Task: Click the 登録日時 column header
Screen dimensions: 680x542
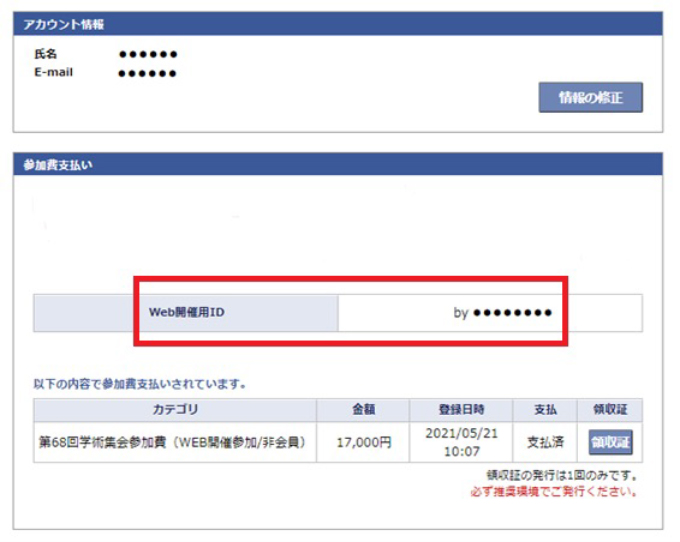Action: pyautogui.click(x=460, y=410)
